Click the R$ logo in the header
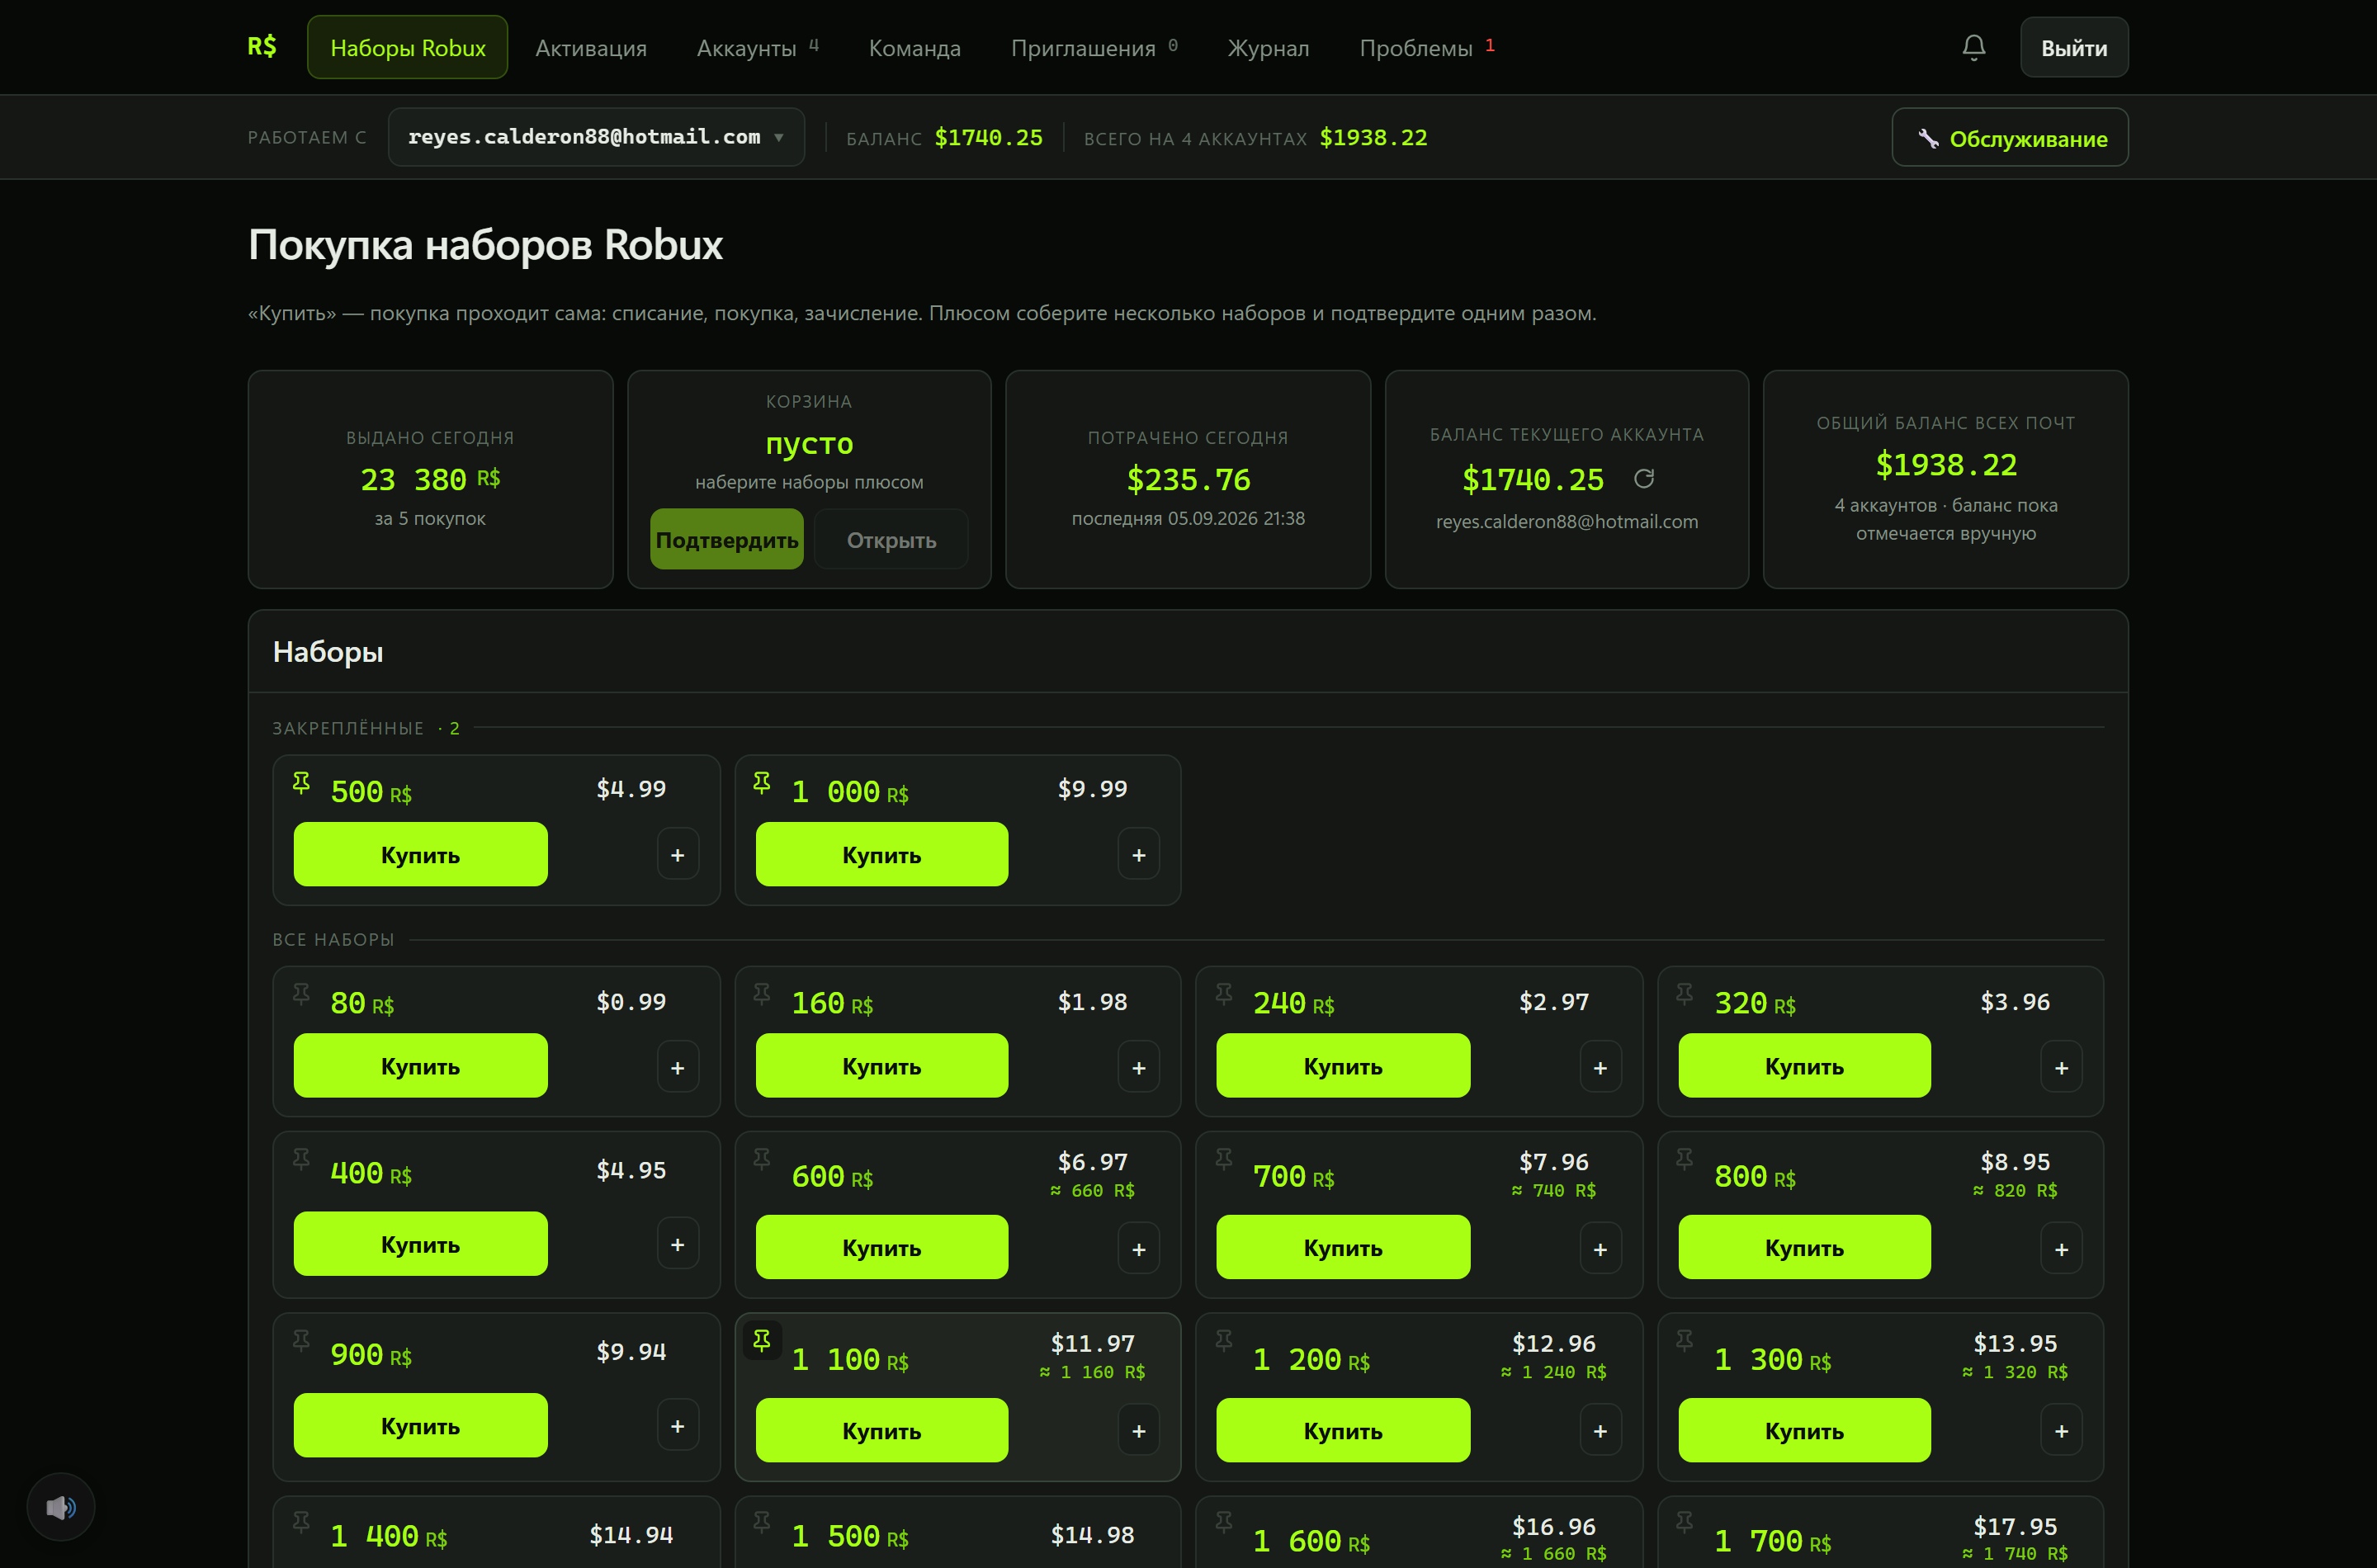The image size is (2377, 1568). [262, 47]
